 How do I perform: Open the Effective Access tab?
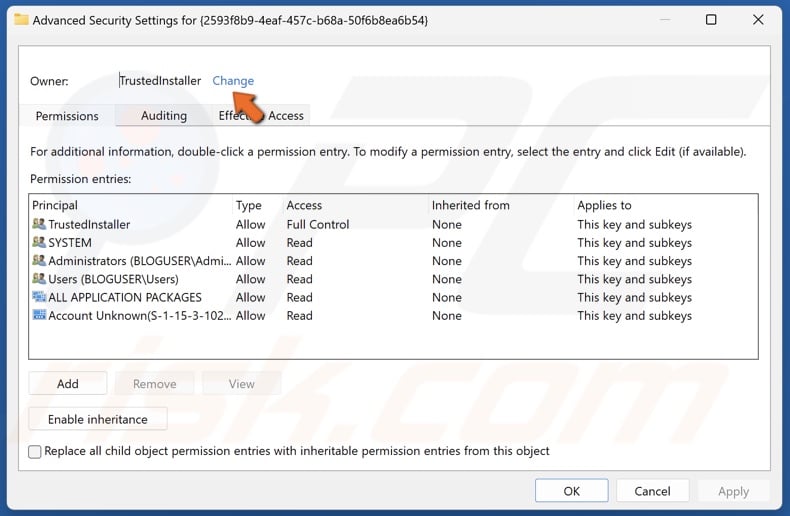[x=262, y=116]
